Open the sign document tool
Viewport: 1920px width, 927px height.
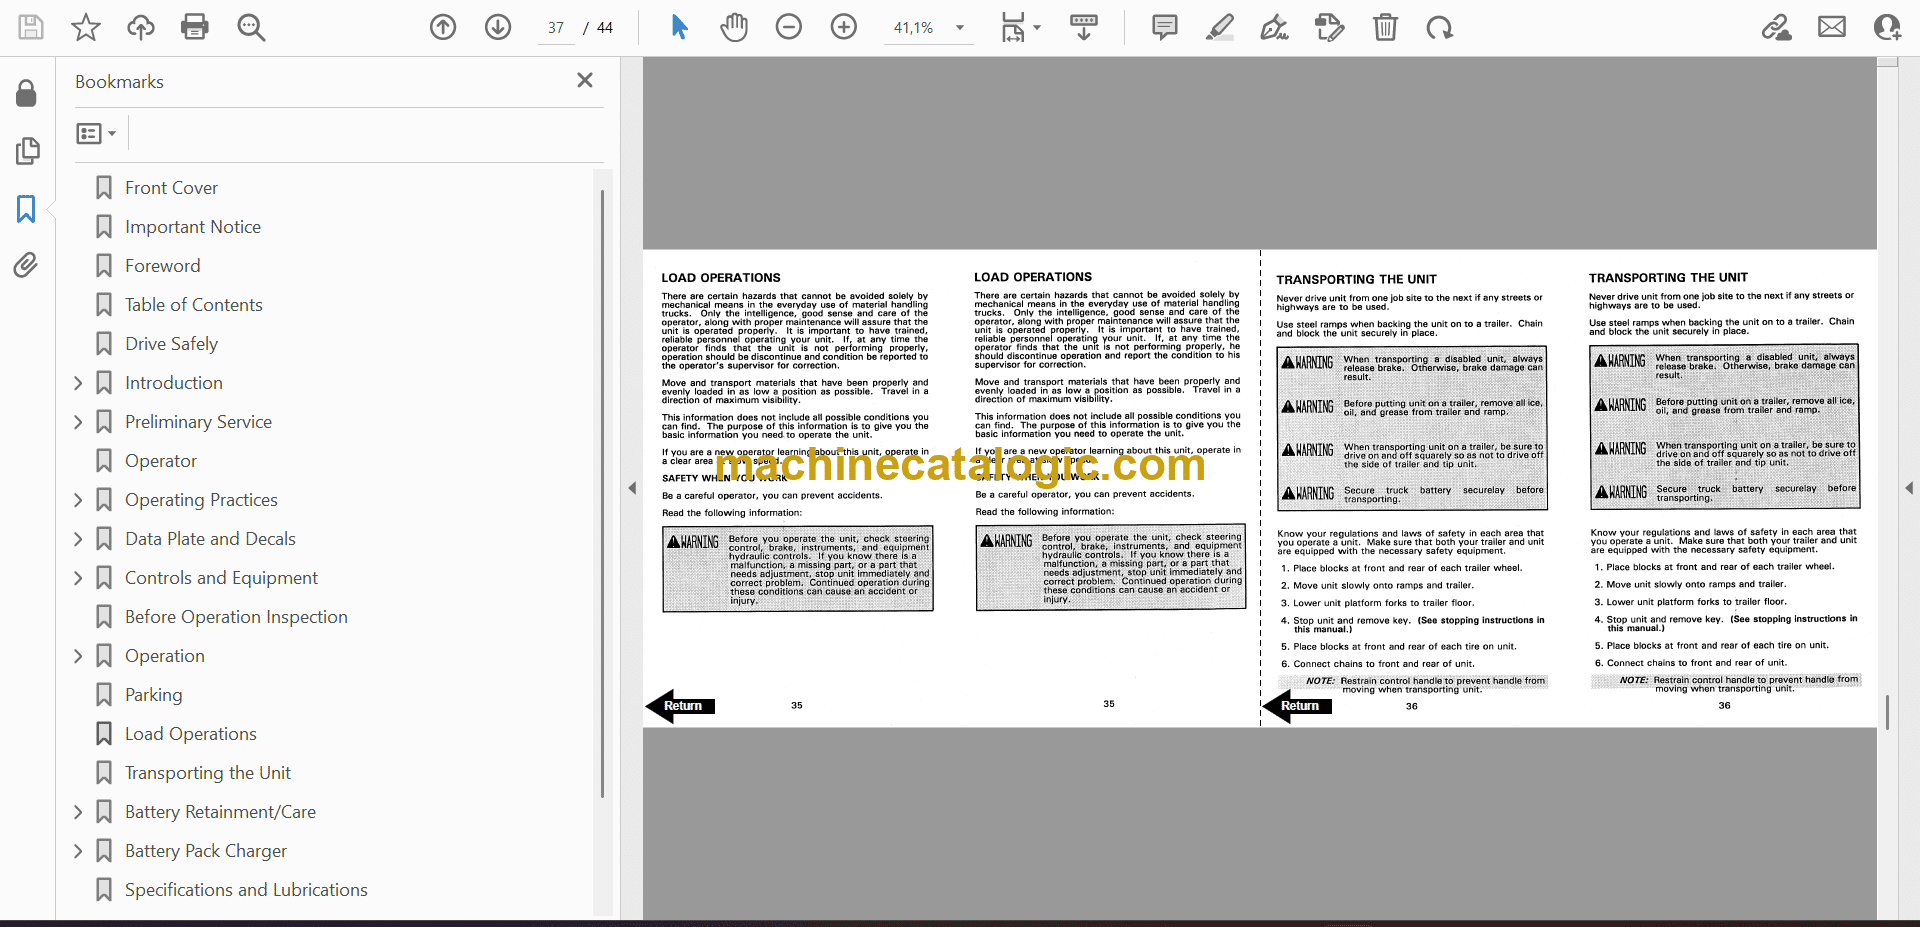point(1275,27)
